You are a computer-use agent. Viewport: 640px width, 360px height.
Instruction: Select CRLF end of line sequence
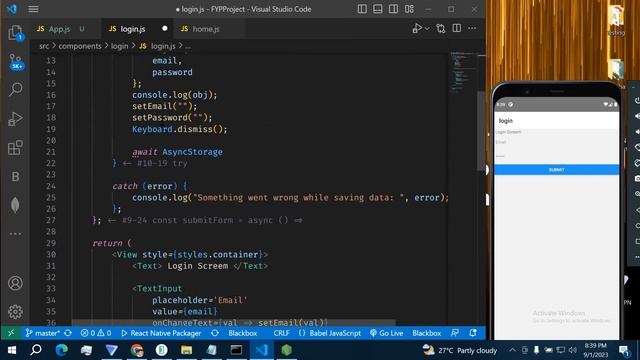click(281, 333)
